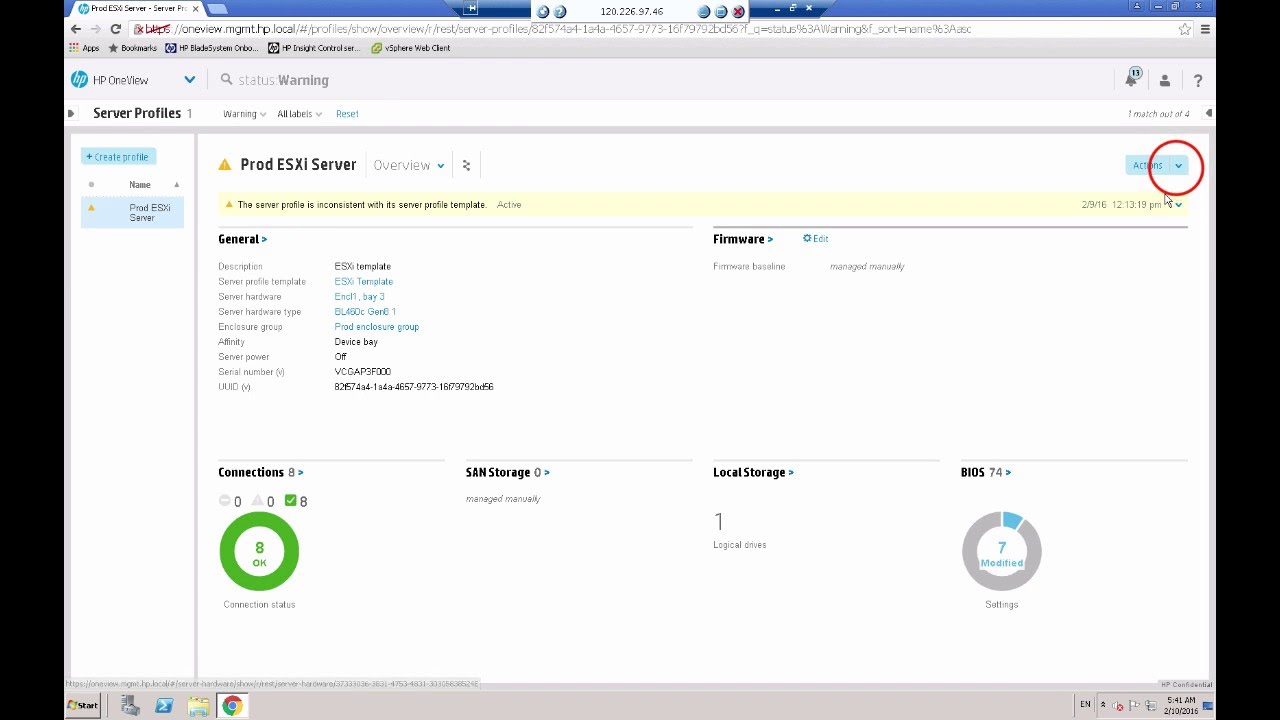The image size is (1280, 720).
Task: Open the Chrome menu hamburger icon
Action: tap(1205, 29)
